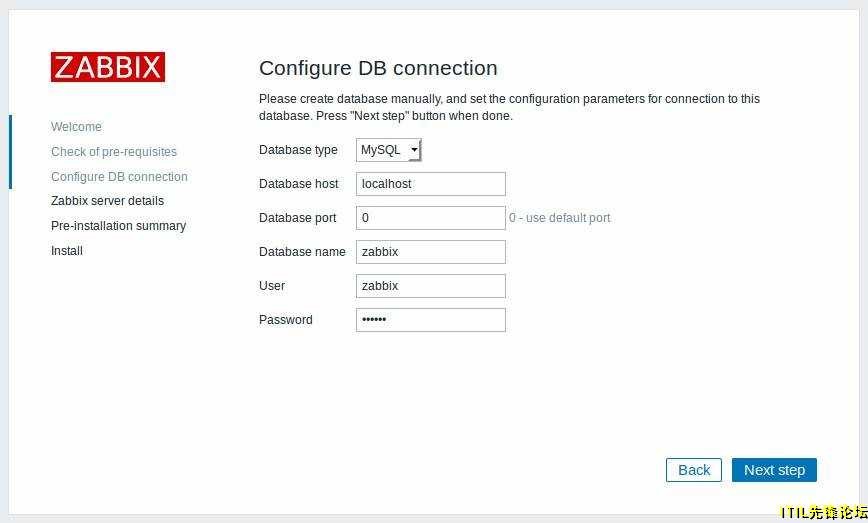Click the "0 - use default port" hint

point(560,218)
